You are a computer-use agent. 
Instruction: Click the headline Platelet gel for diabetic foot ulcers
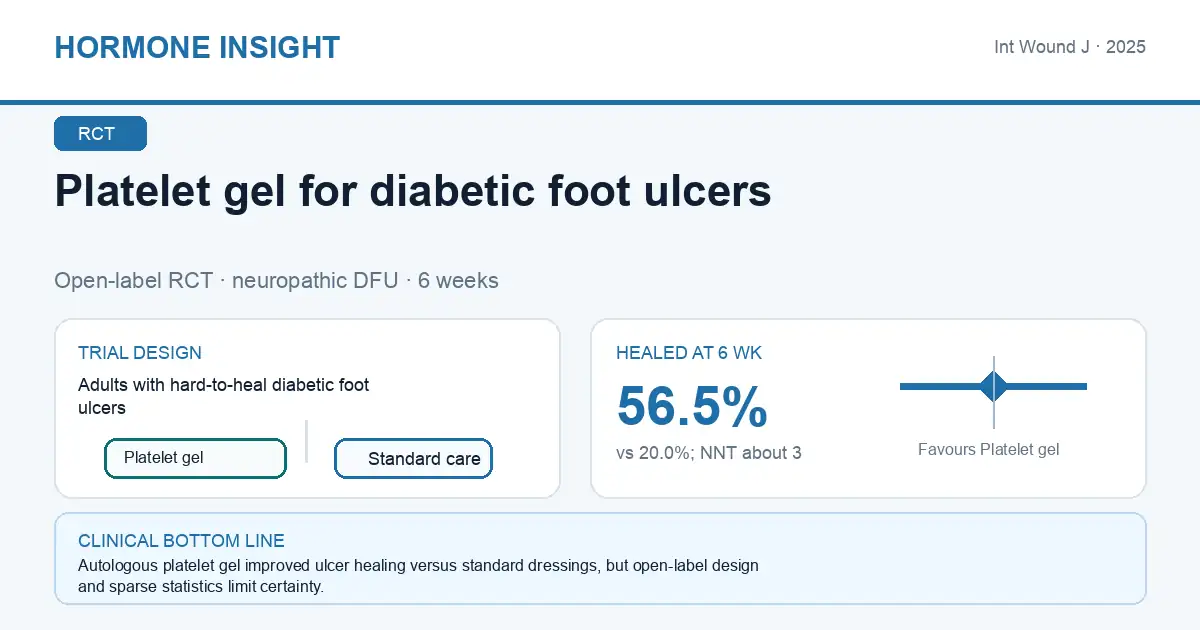pos(413,191)
